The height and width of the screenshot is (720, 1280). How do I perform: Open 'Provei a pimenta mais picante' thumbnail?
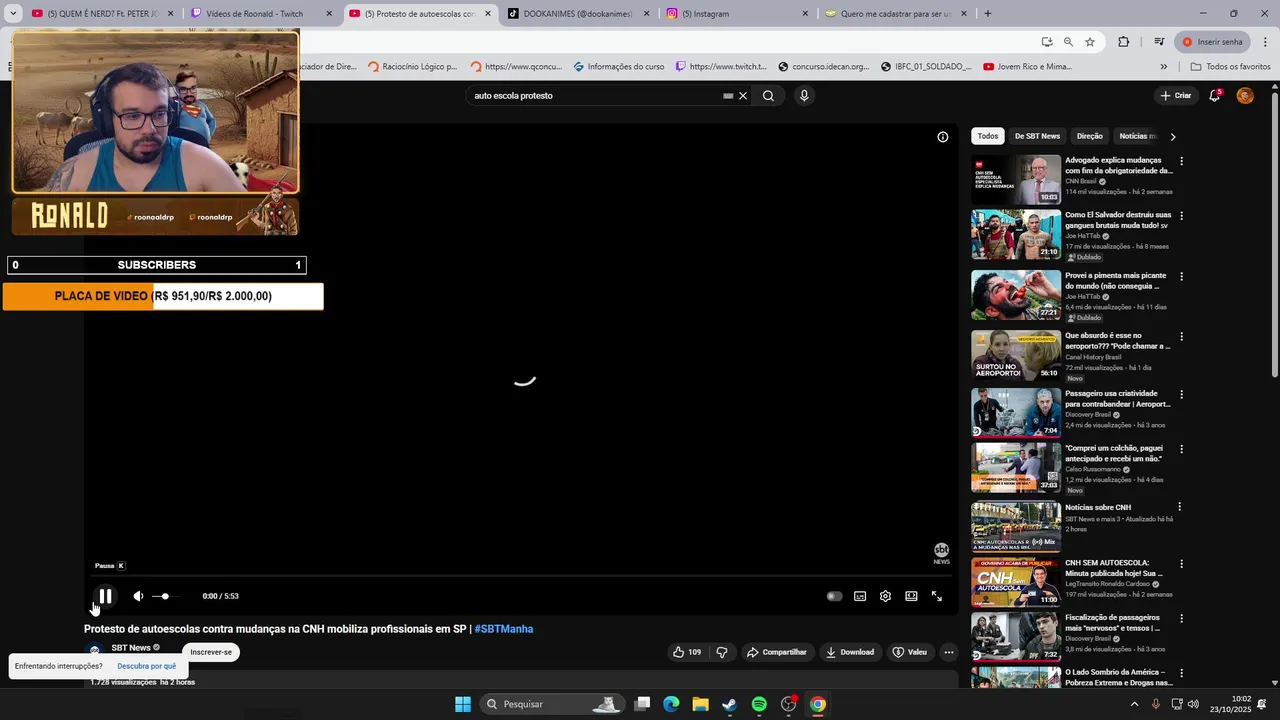point(1016,295)
